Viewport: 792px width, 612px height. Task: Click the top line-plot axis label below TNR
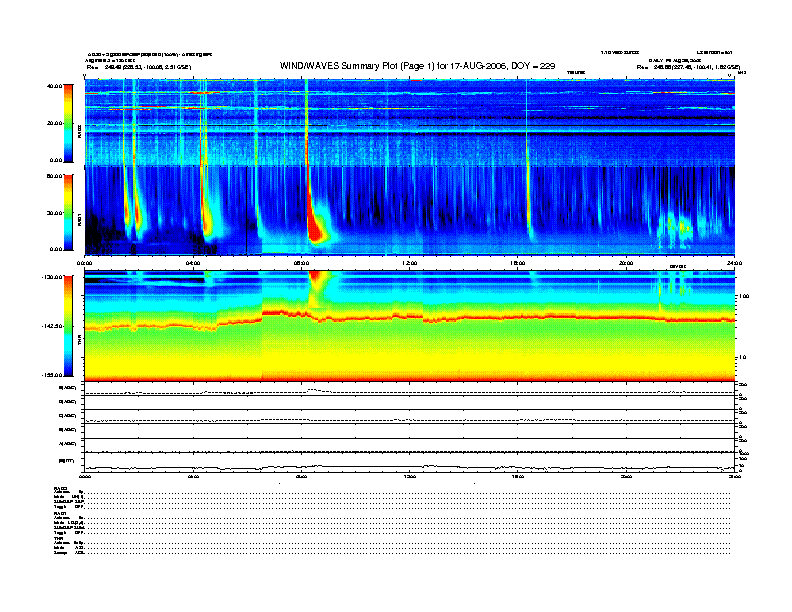click(68, 388)
